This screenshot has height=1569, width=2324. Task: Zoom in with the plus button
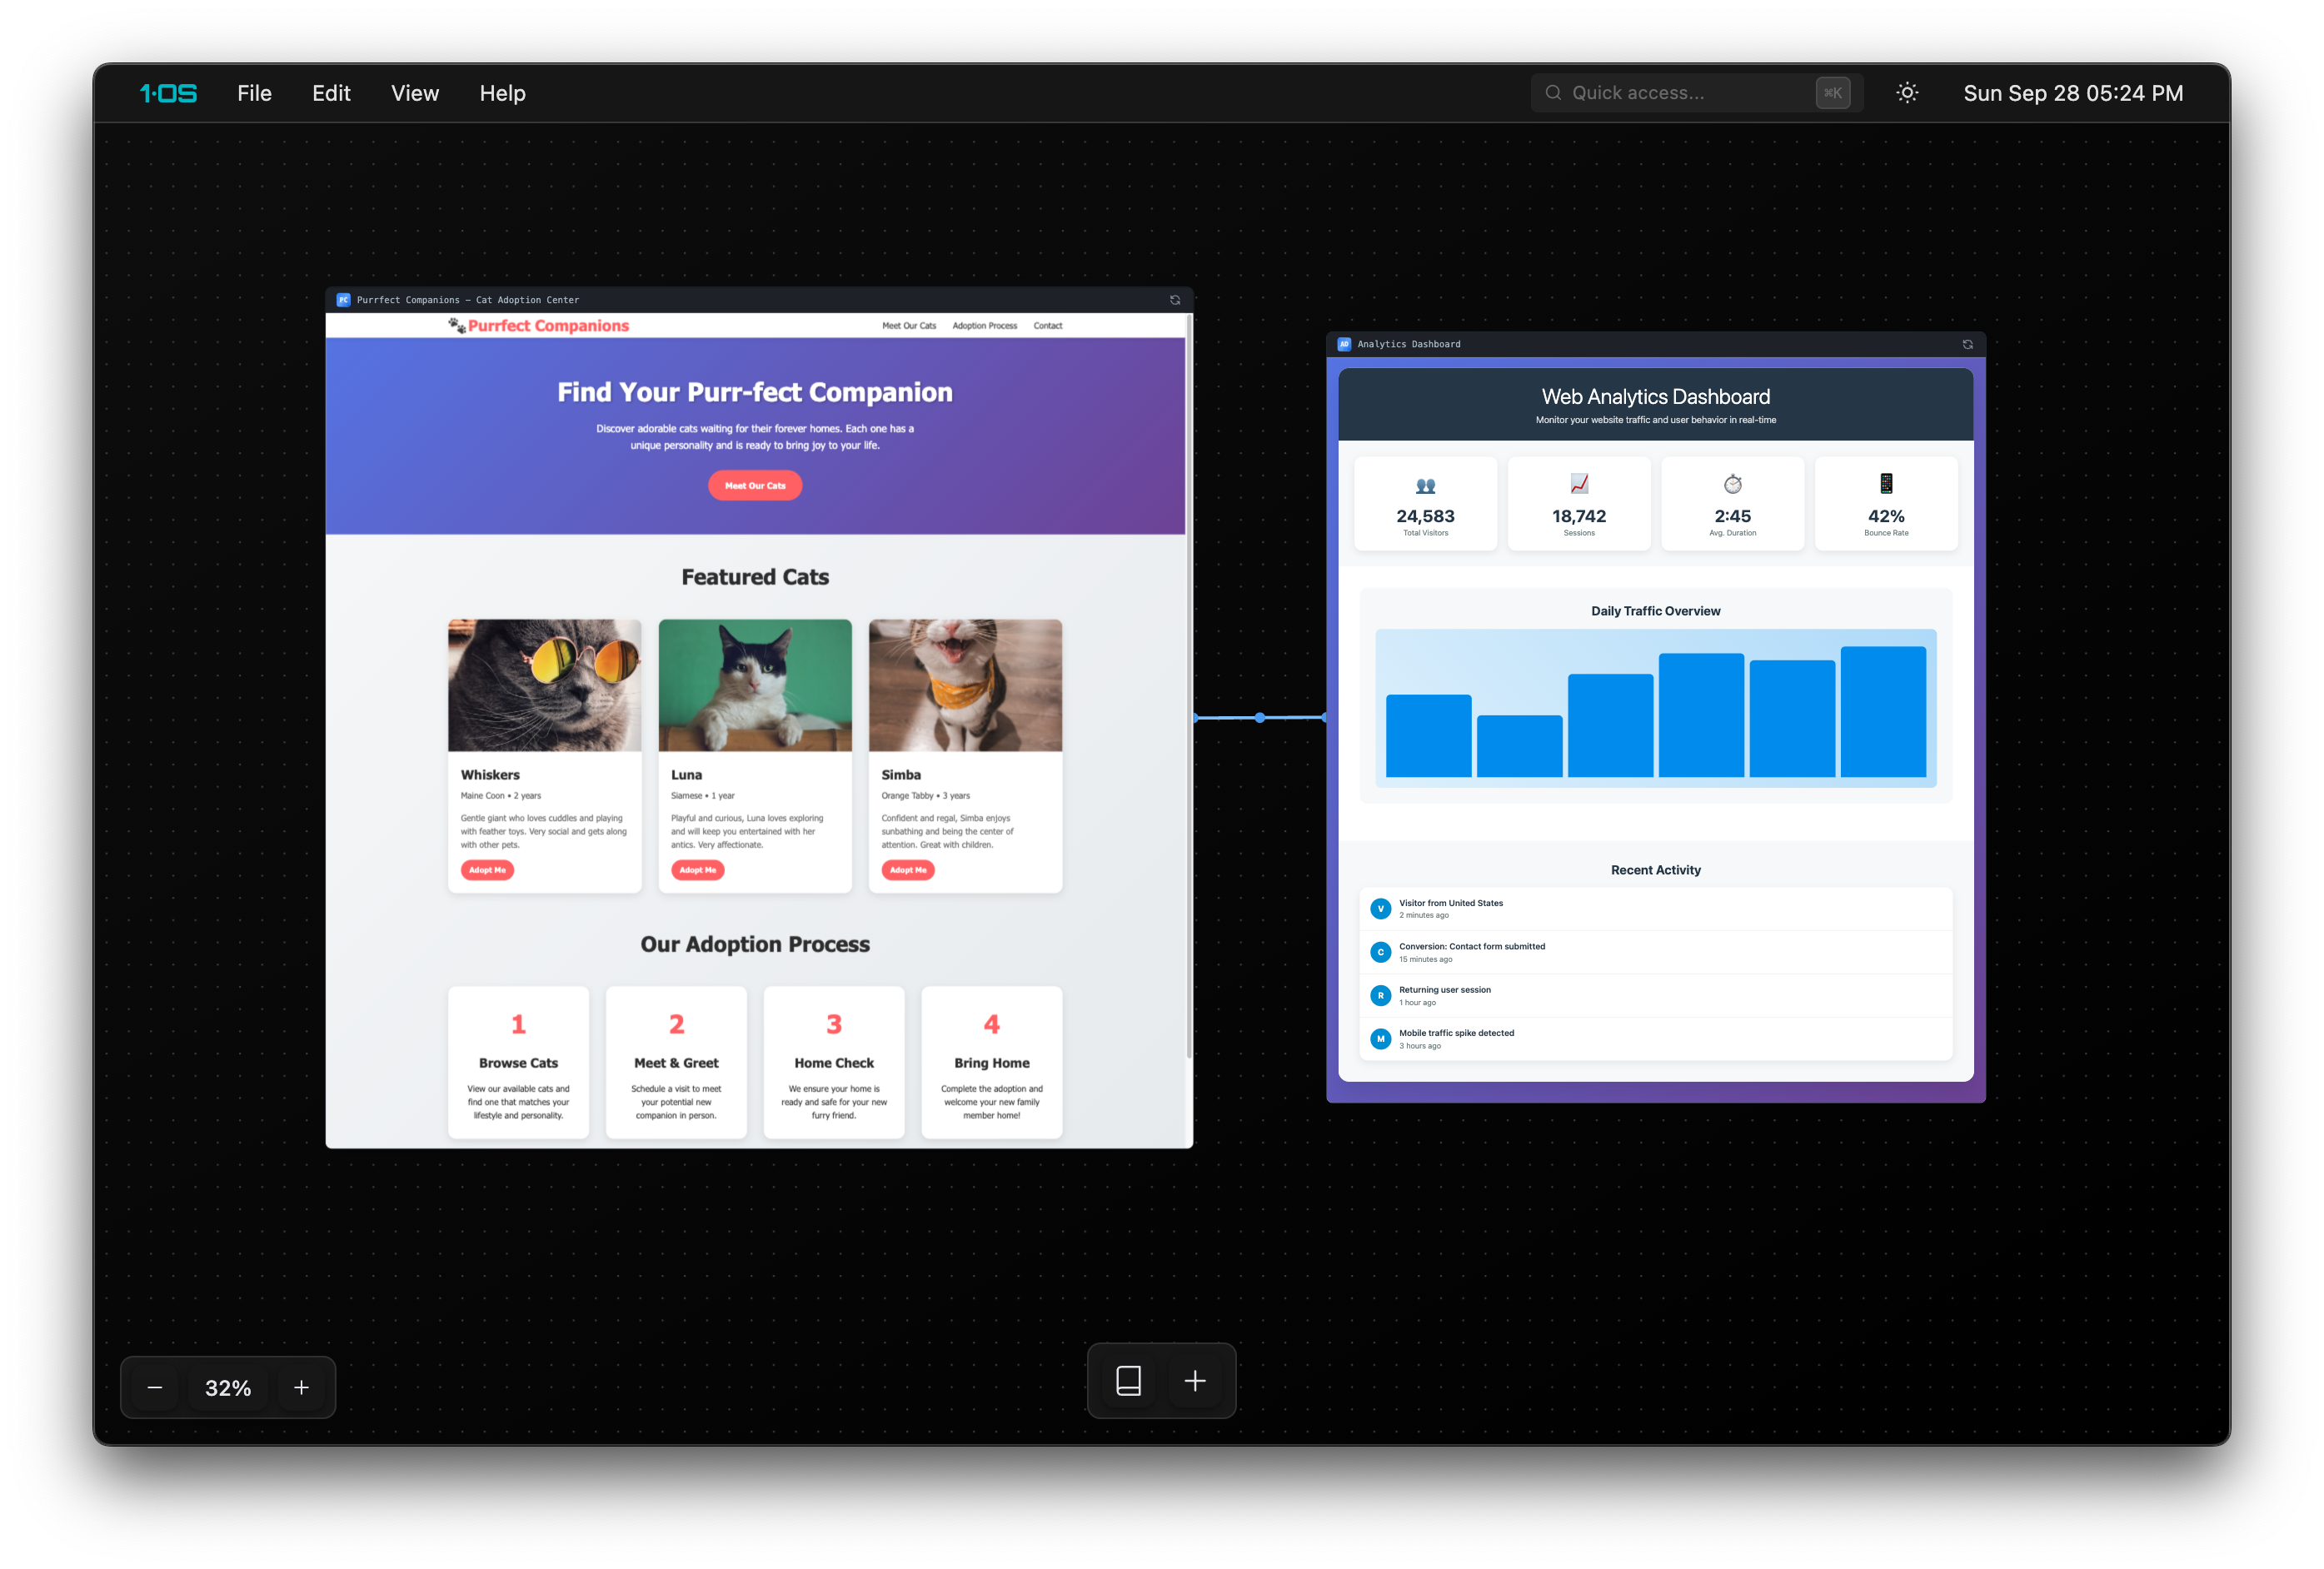301,1388
